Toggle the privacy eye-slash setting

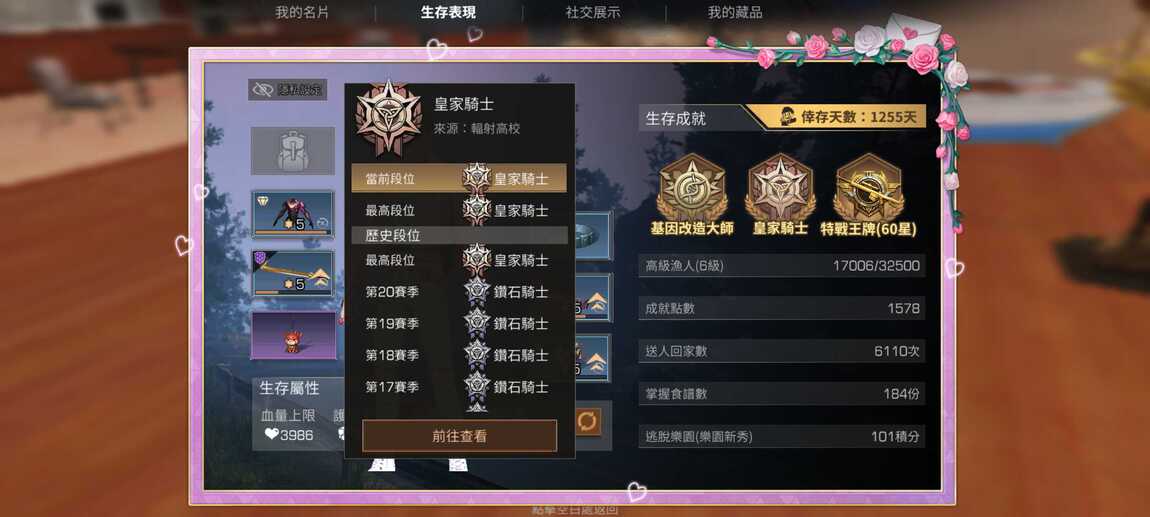(288, 89)
